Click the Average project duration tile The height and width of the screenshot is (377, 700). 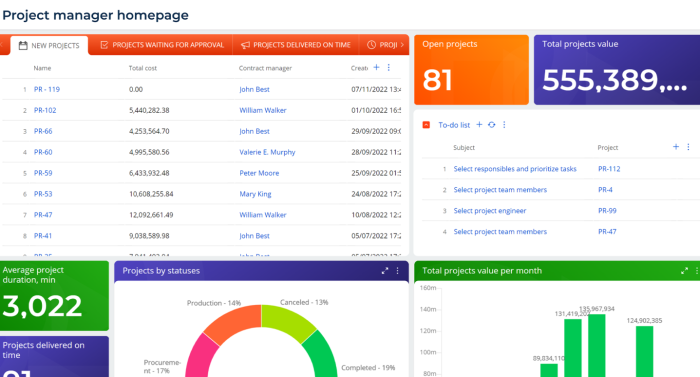pyautogui.click(x=54, y=296)
